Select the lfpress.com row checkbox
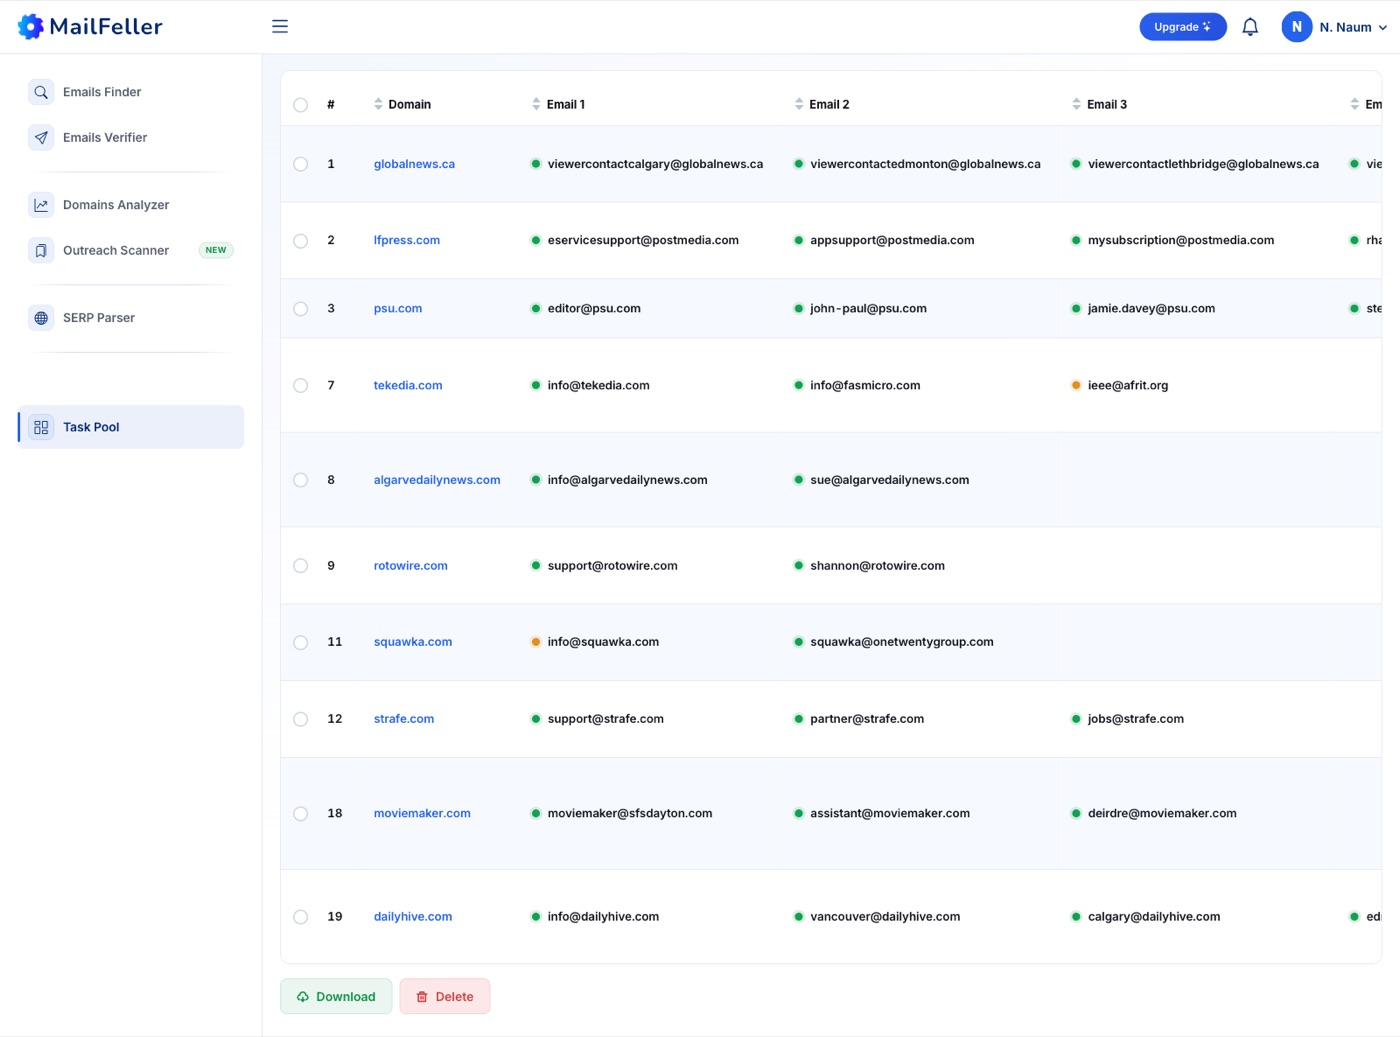 point(301,241)
